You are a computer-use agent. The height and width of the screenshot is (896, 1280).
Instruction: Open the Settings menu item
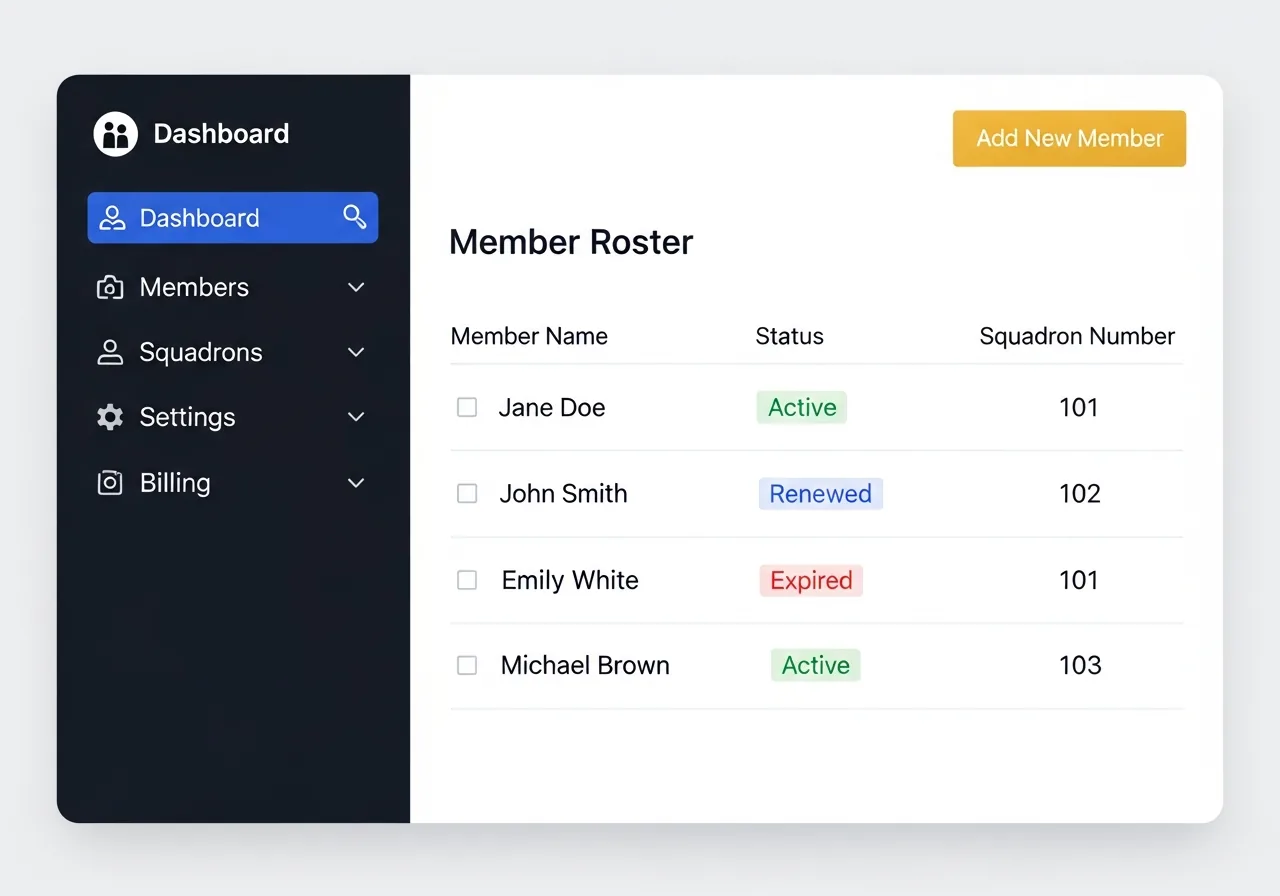coord(233,417)
